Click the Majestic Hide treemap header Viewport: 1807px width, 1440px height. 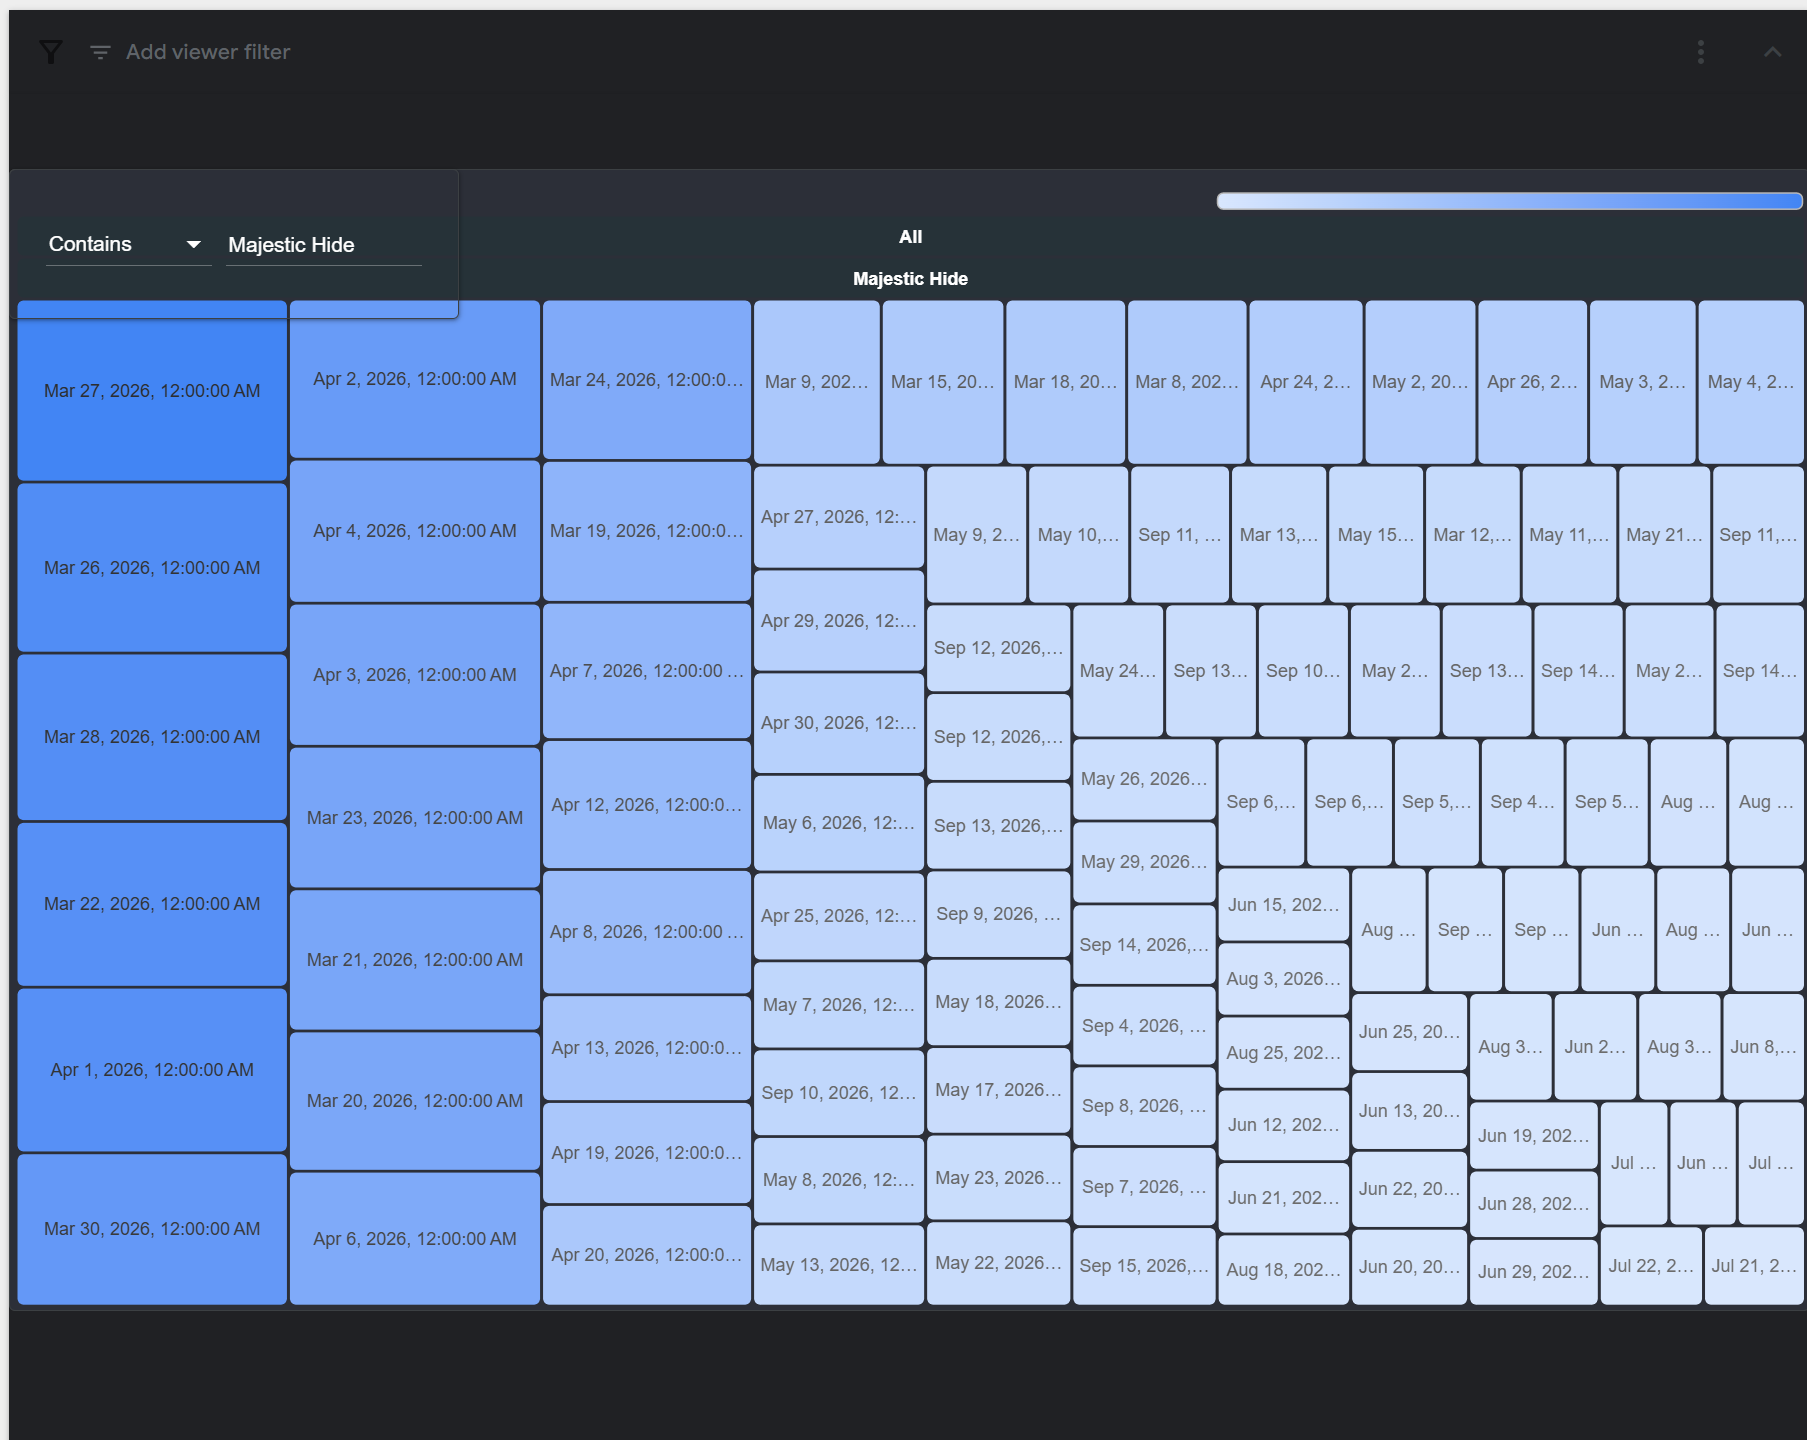click(x=910, y=279)
